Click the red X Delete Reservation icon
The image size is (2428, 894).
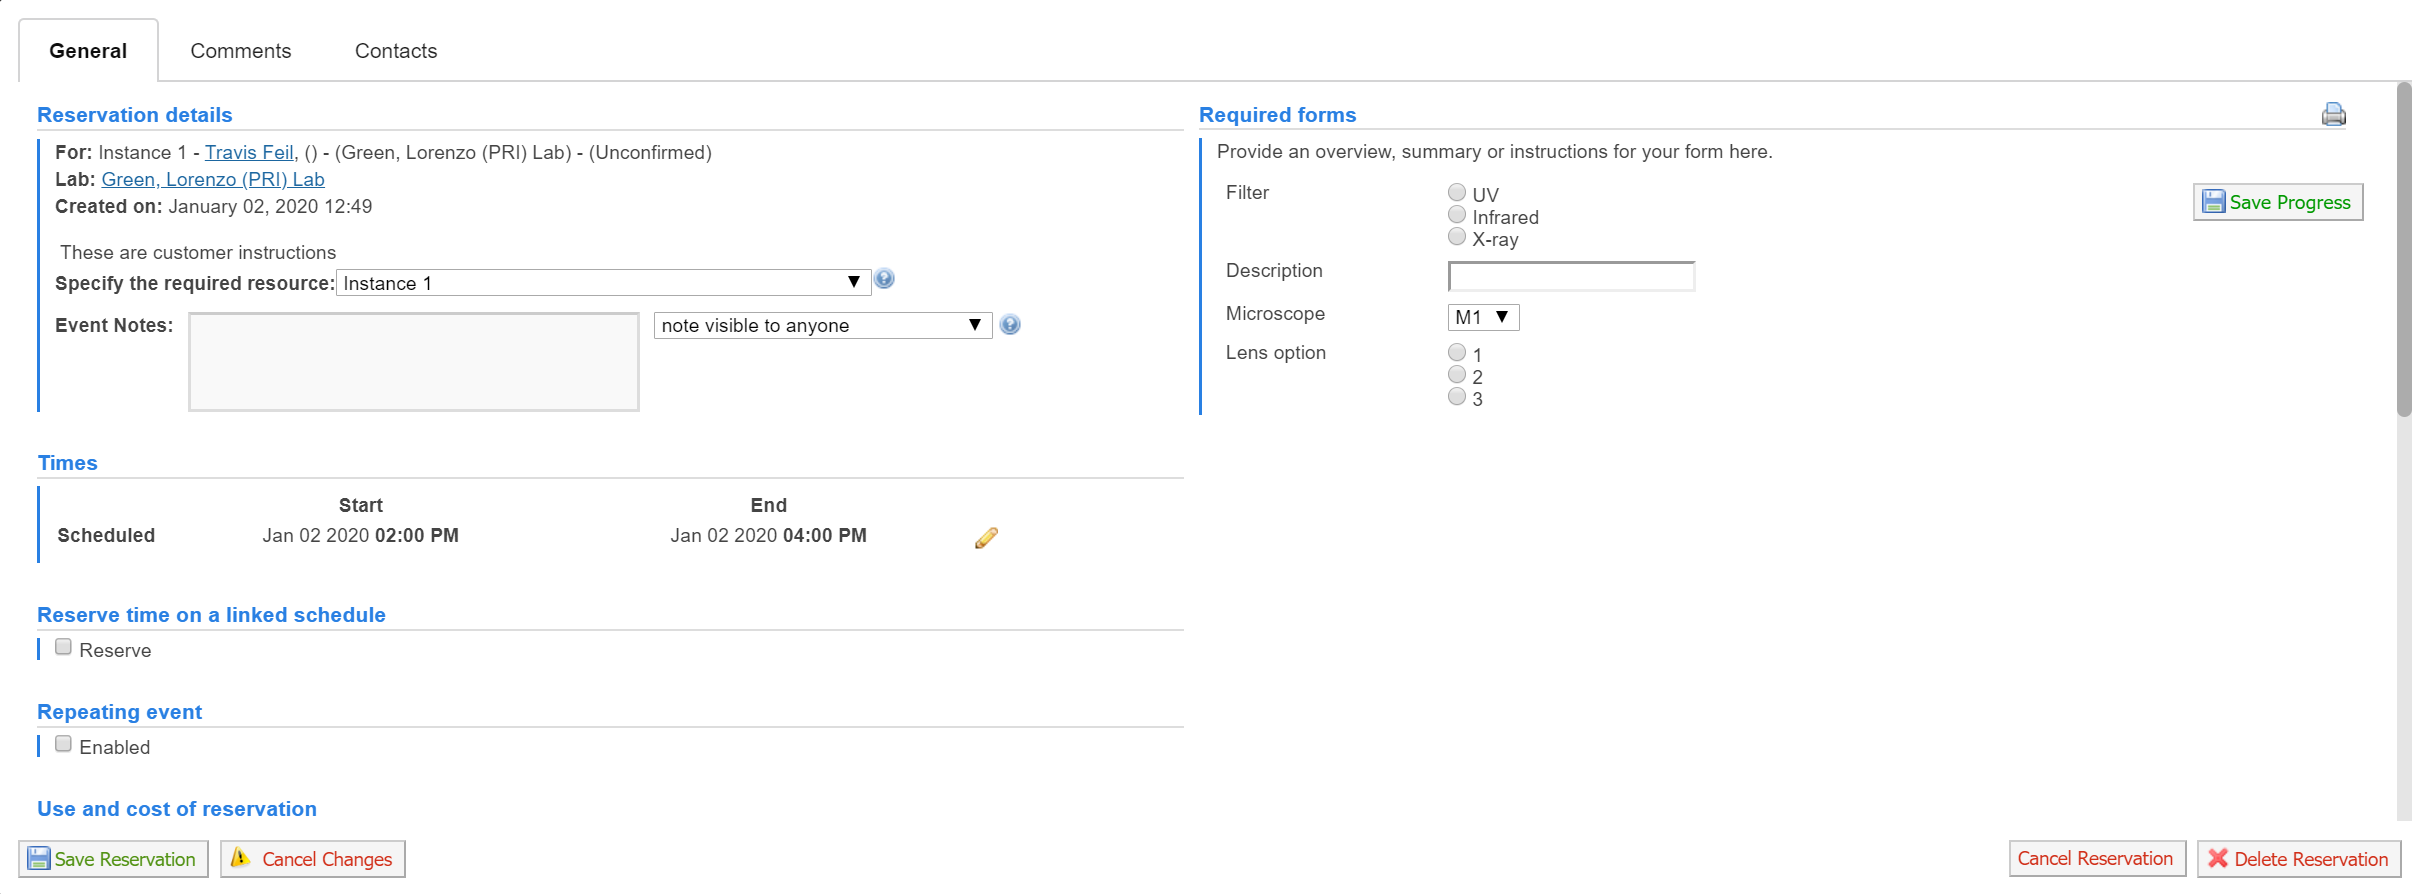pos(2218,859)
